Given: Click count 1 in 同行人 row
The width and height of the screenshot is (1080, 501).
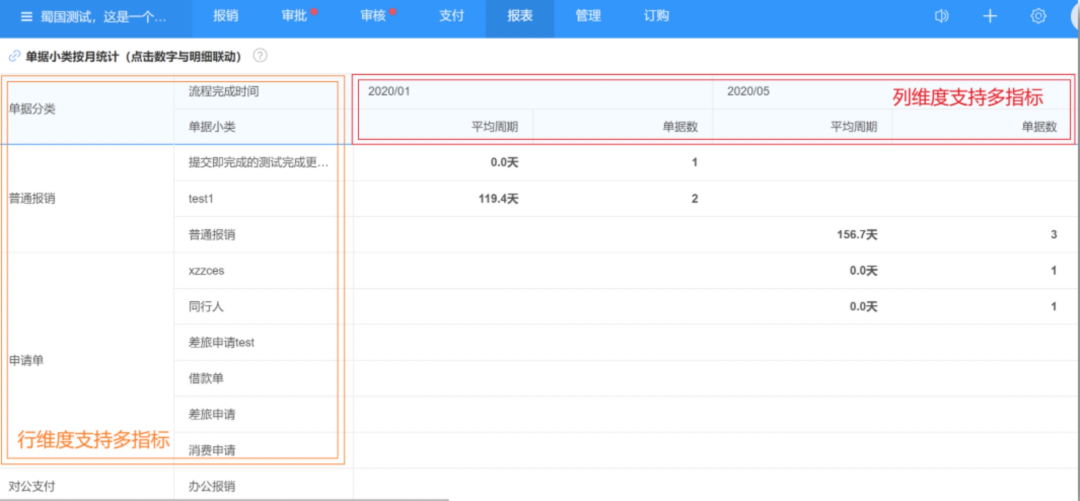Looking at the screenshot, I should click(x=1054, y=307).
